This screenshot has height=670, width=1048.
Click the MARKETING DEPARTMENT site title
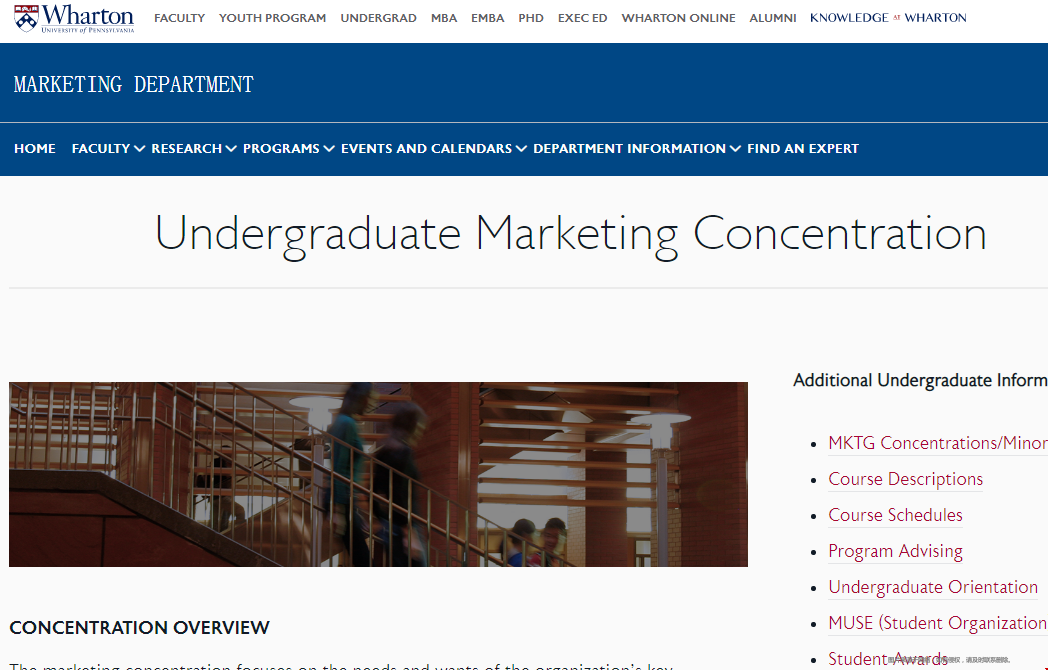click(134, 84)
